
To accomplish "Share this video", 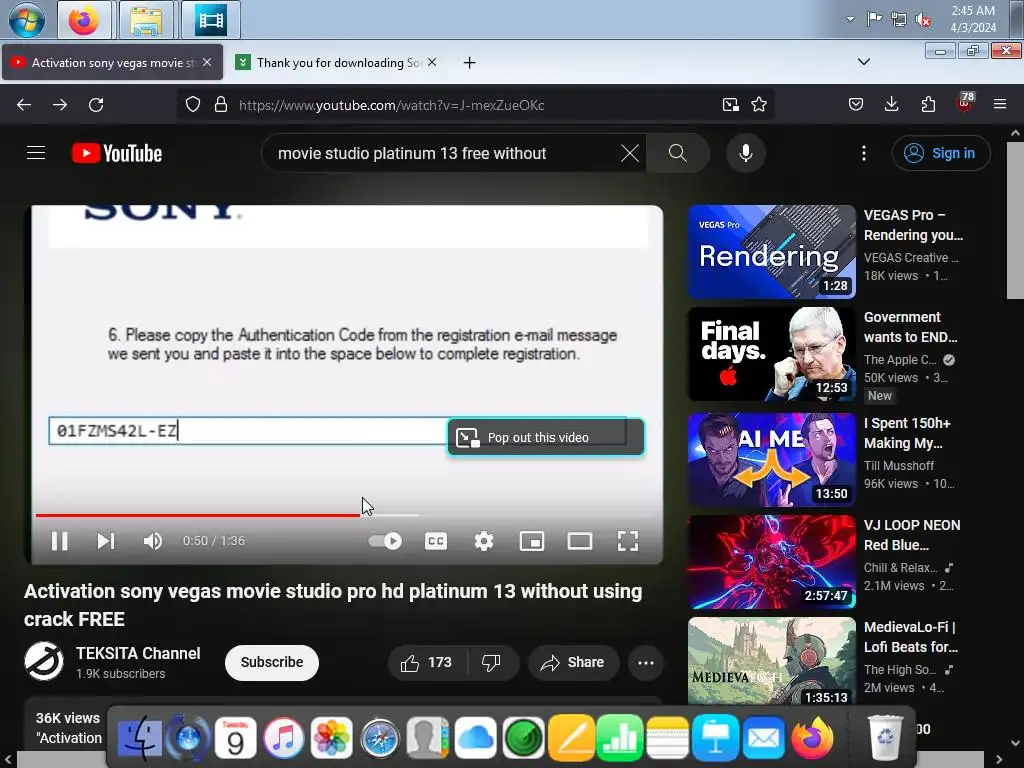I will click(x=573, y=662).
